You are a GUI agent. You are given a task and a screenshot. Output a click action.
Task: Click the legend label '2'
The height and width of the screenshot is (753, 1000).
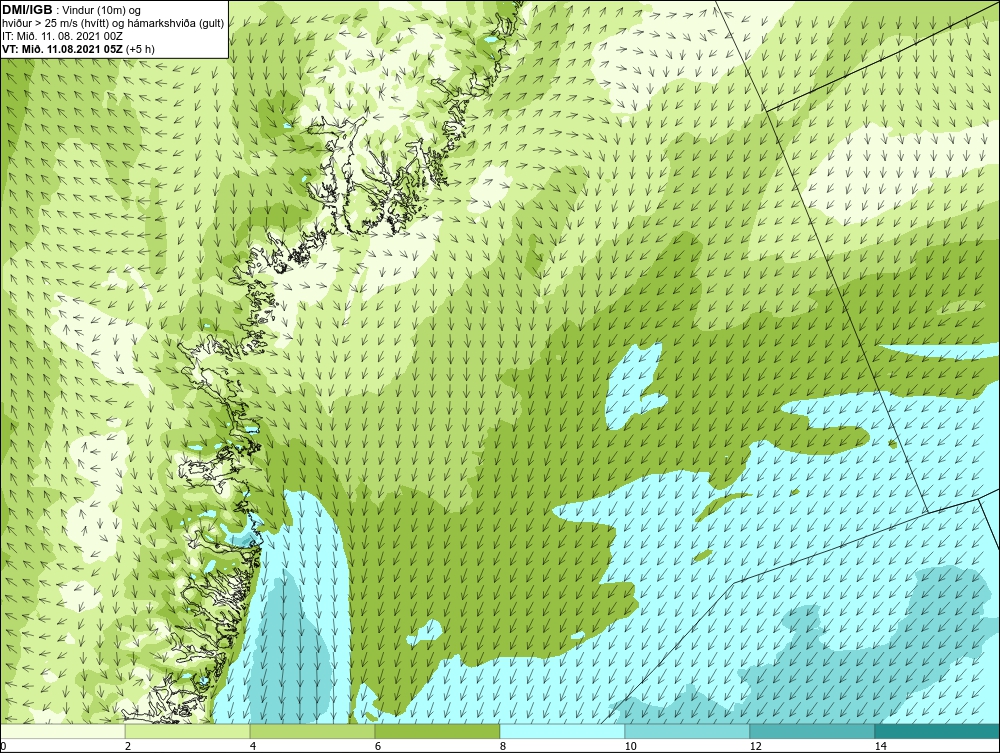point(128,747)
